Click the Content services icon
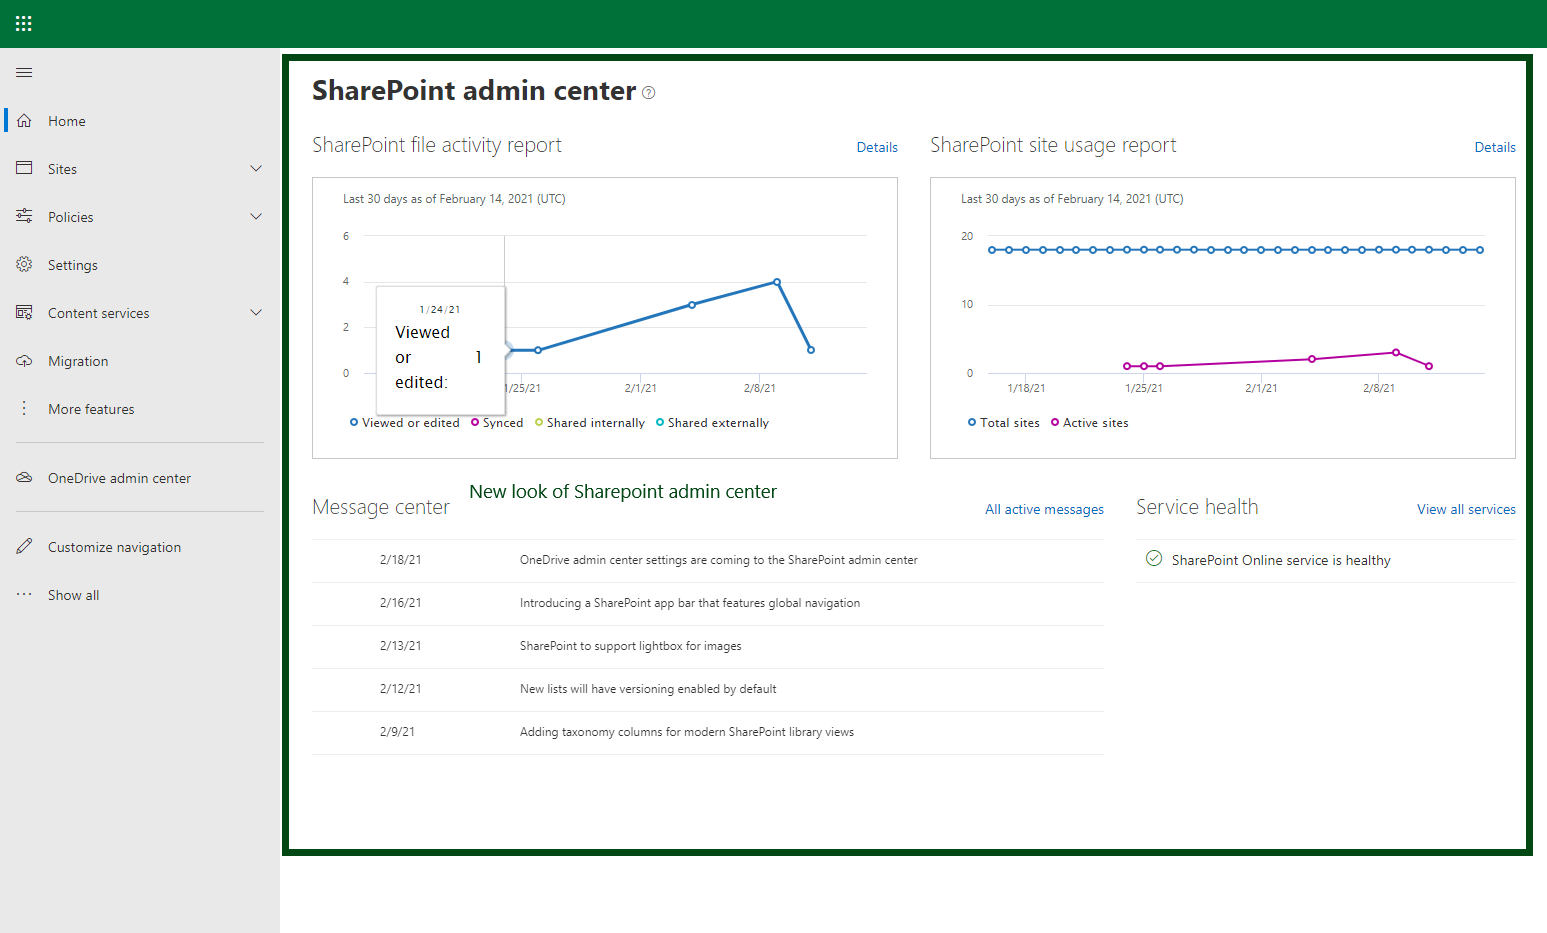Screen dimensions: 1547x933 click(x=24, y=312)
